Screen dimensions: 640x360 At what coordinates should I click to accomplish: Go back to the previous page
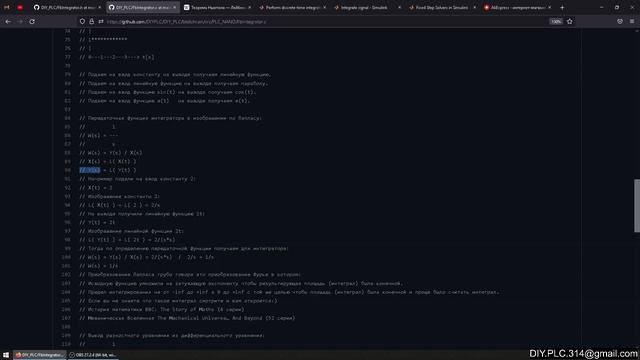8,22
